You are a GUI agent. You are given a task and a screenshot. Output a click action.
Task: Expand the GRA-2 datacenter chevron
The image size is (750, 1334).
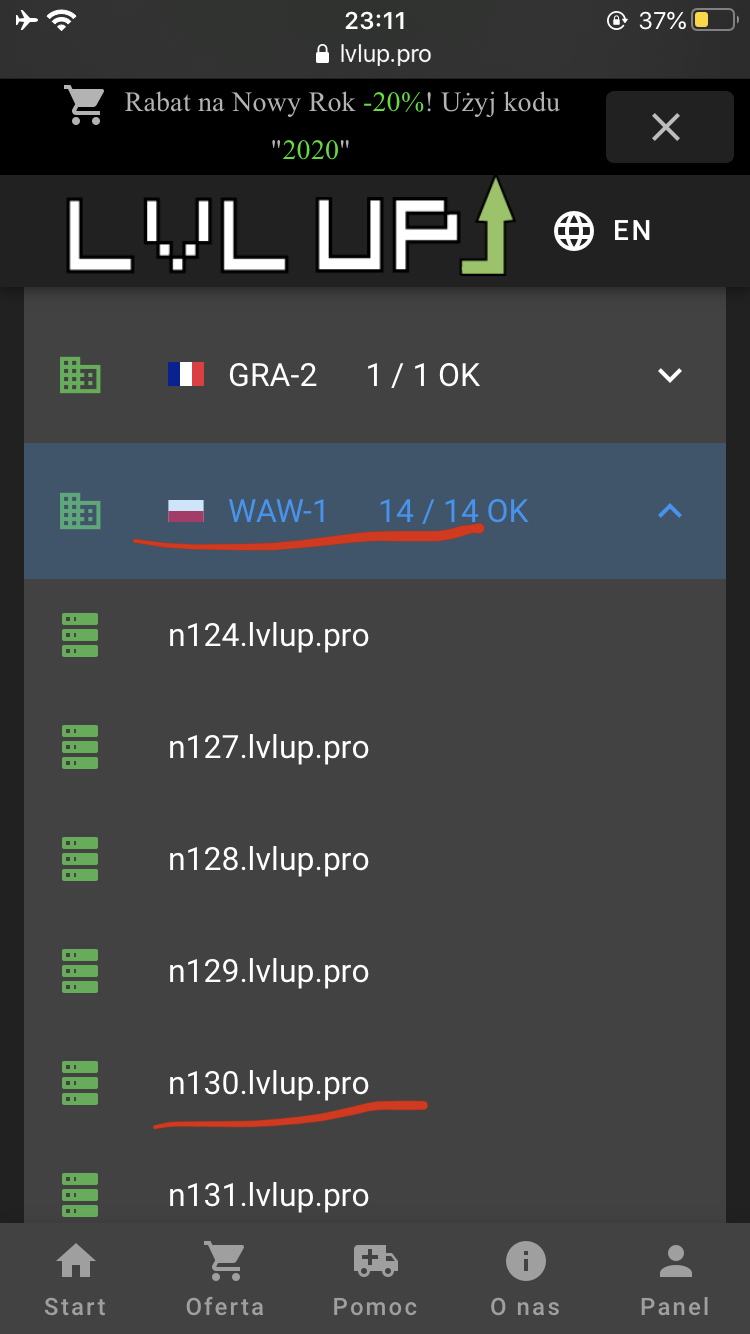669,376
